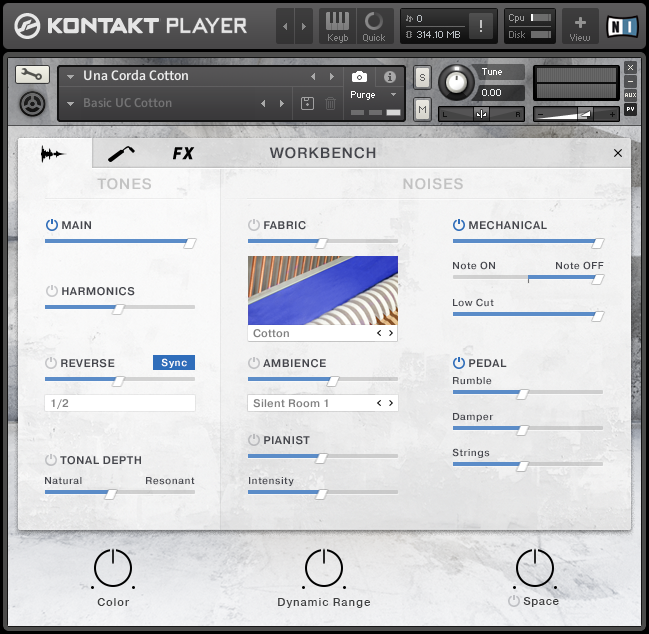The image size is (649, 634).
Task: Select next Una Corda Cotton instrument arrow
Action: click(x=332, y=77)
